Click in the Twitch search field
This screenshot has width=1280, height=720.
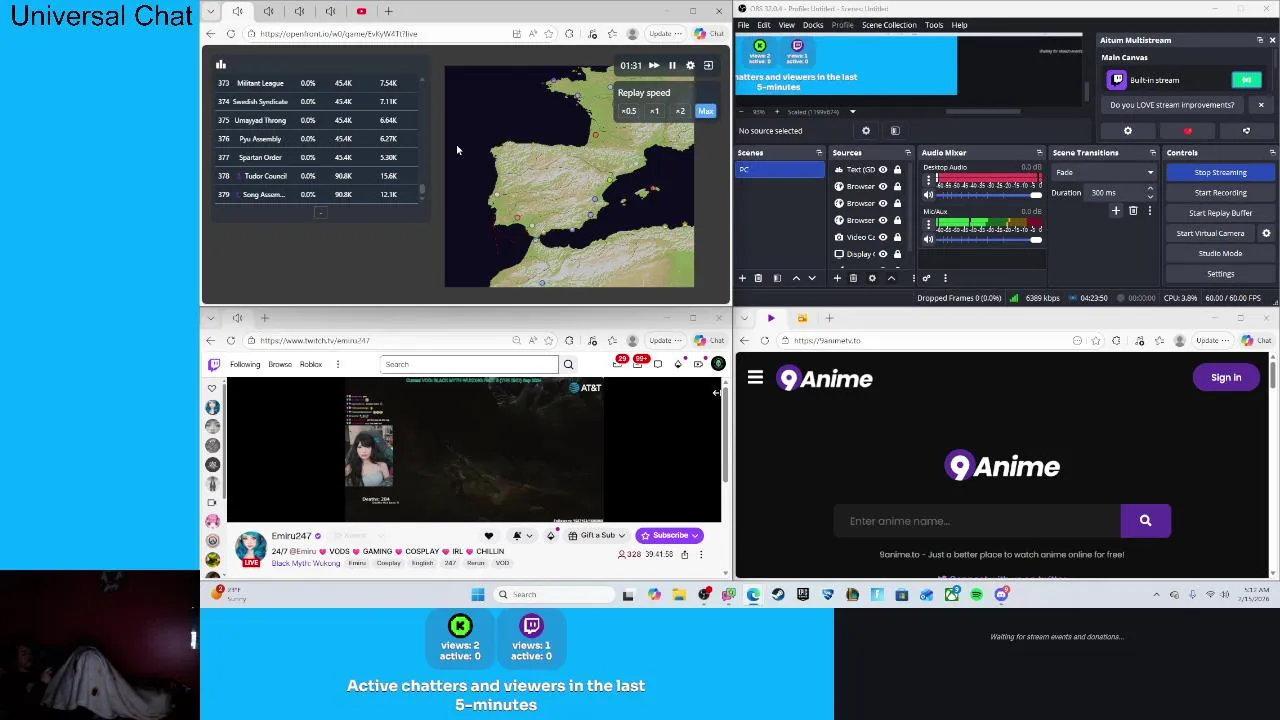click(469, 364)
